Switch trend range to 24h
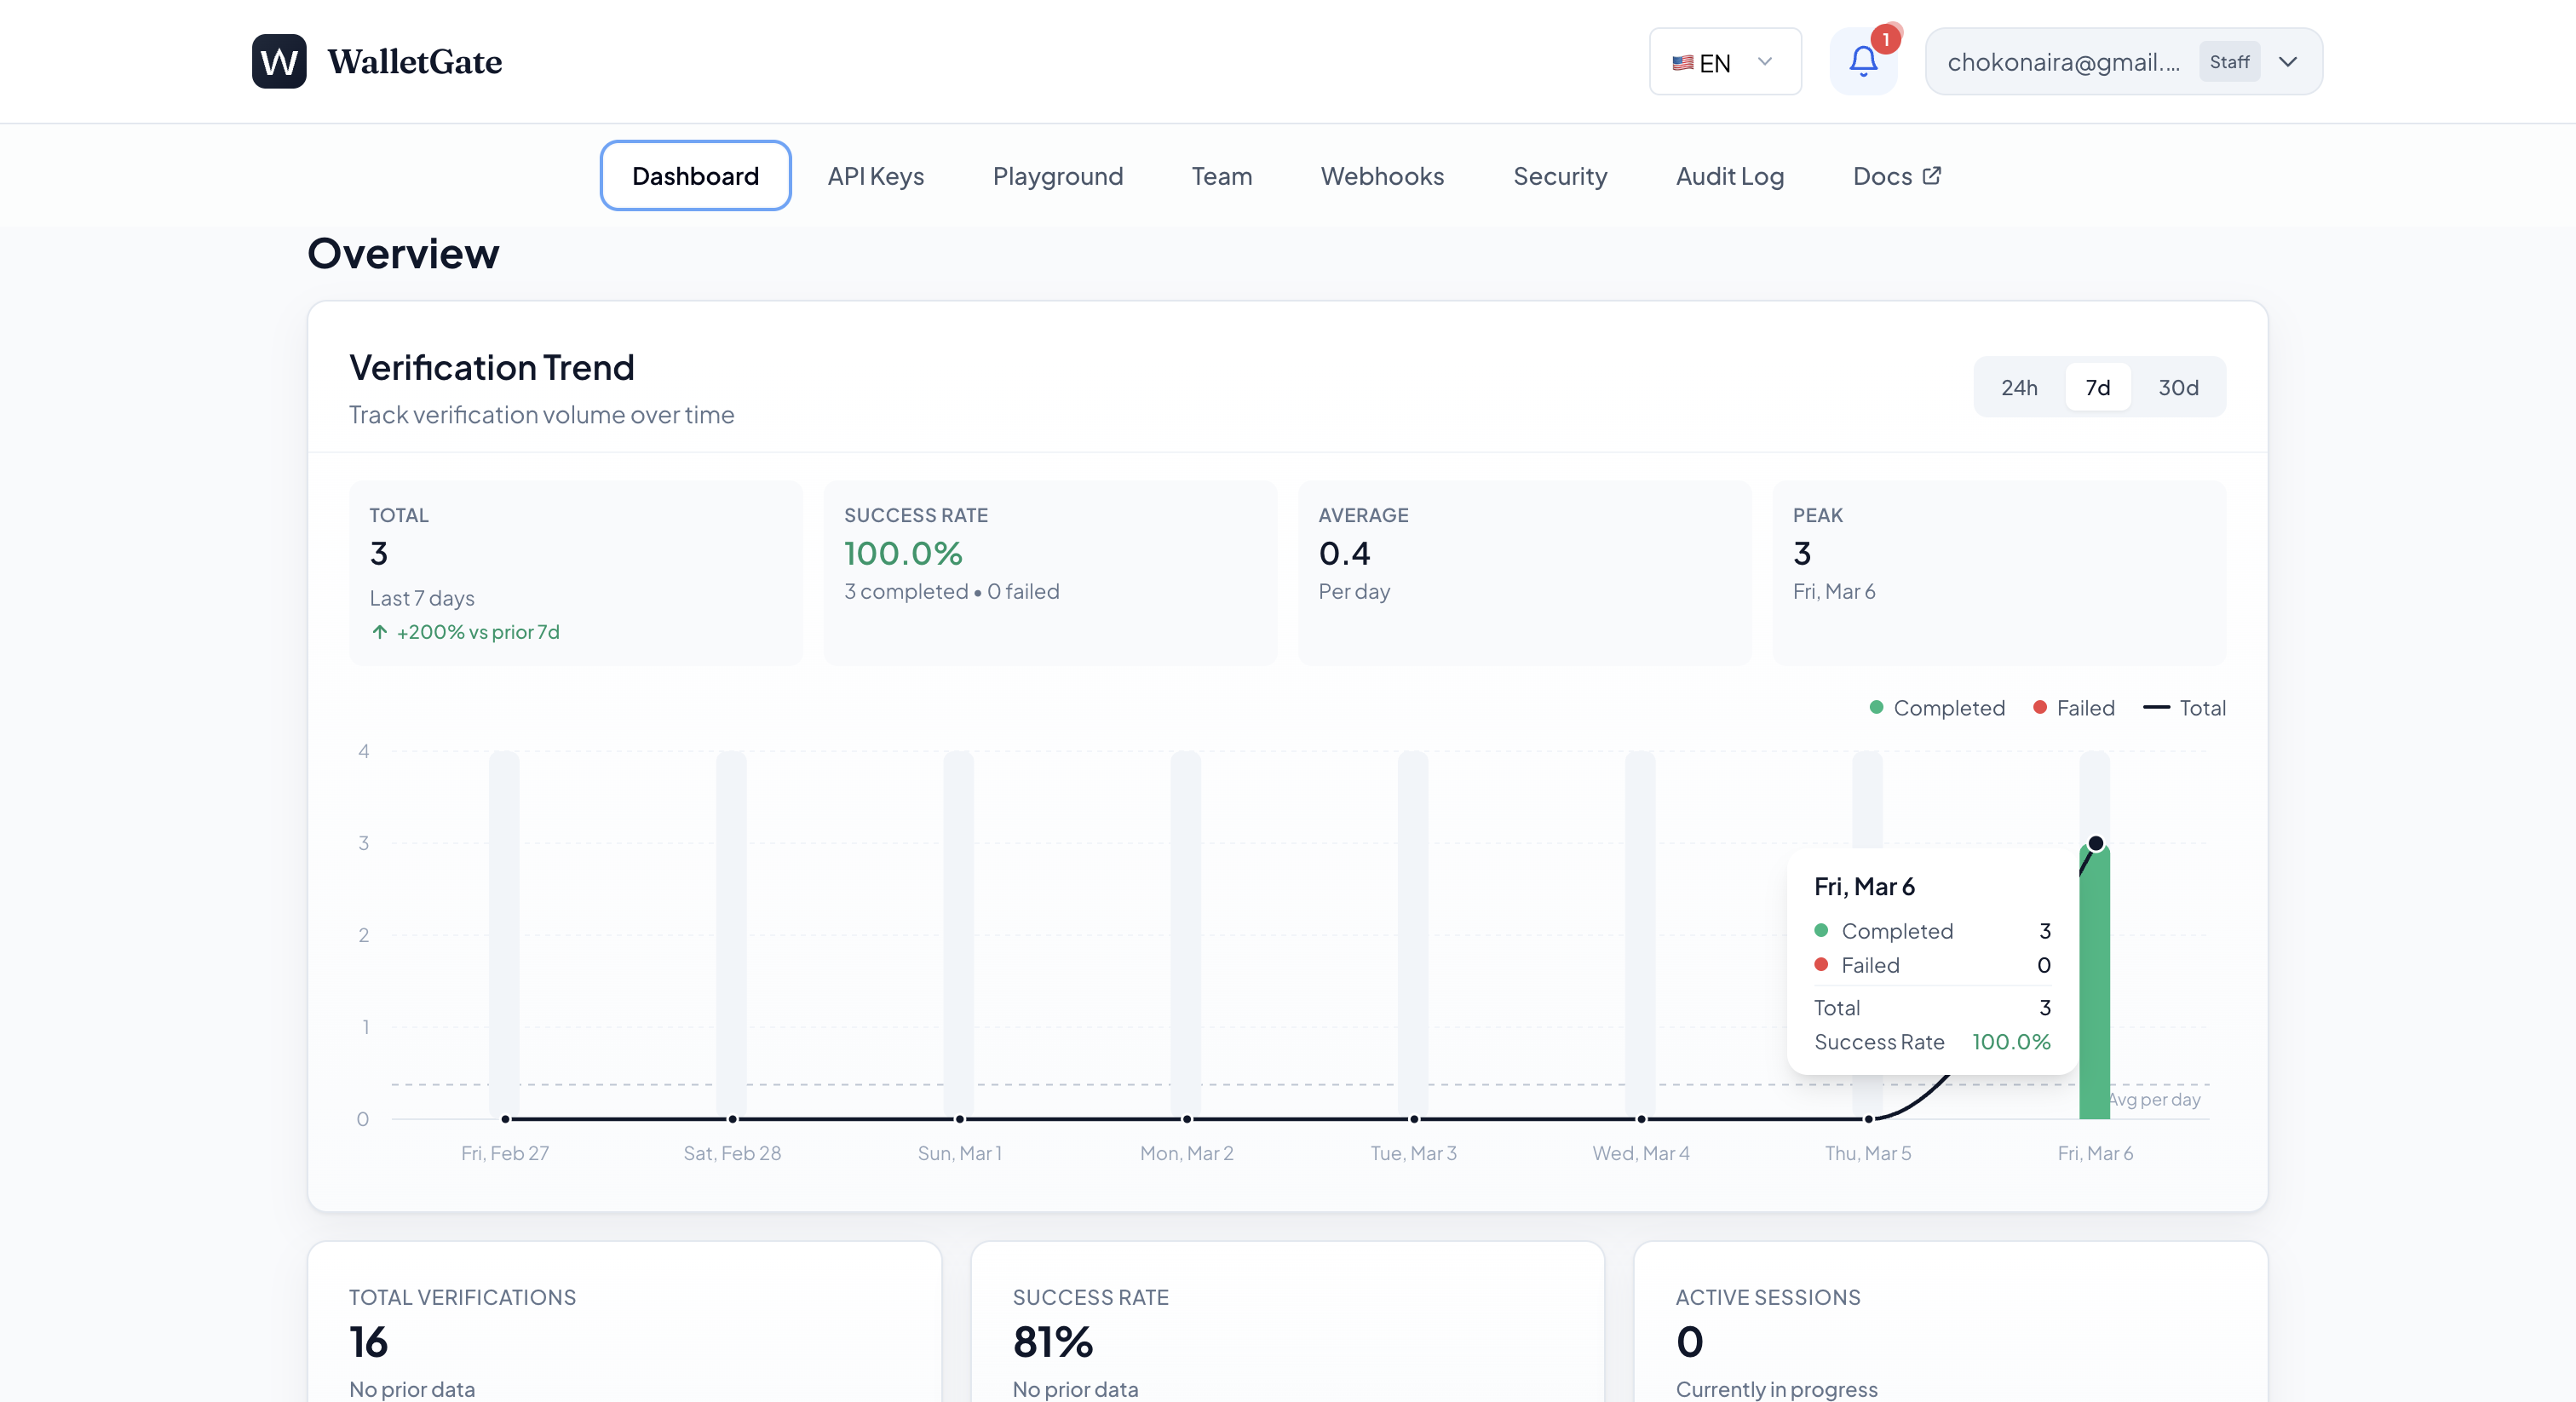Image resolution: width=2576 pixels, height=1402 pixels. (x=2019, y=387)
